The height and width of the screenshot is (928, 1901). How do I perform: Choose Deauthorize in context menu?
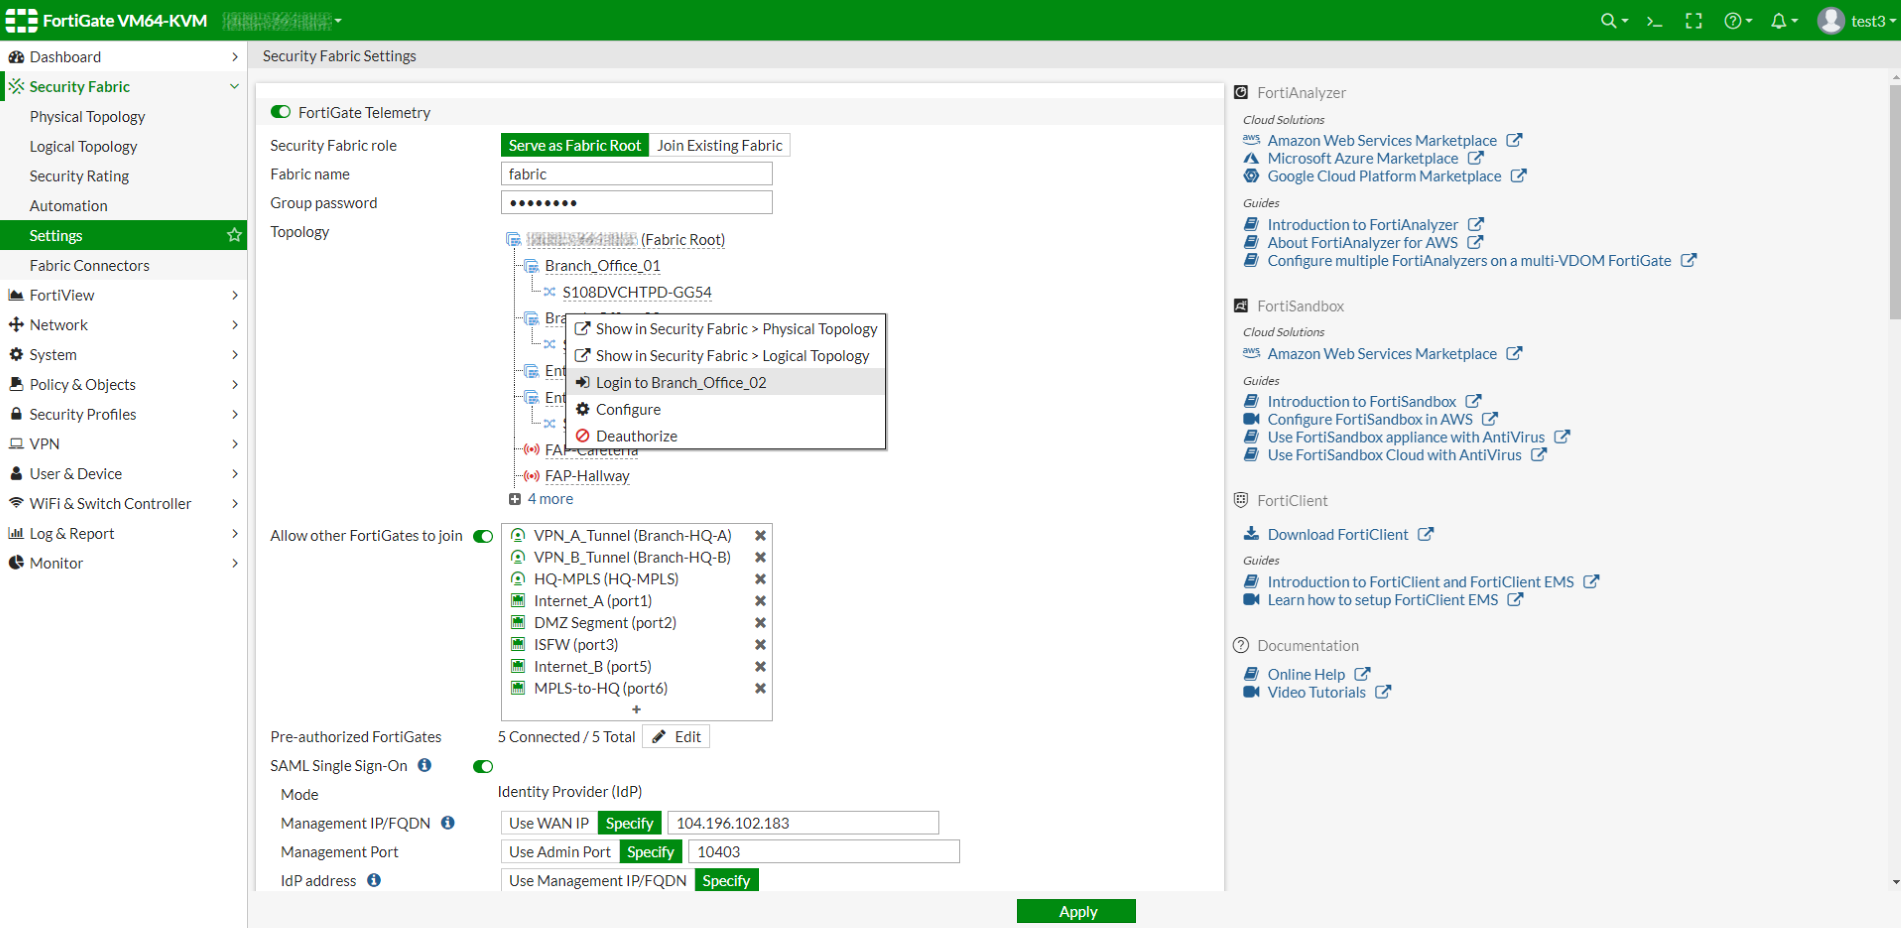pyautogui.click(x=726, y=436)
